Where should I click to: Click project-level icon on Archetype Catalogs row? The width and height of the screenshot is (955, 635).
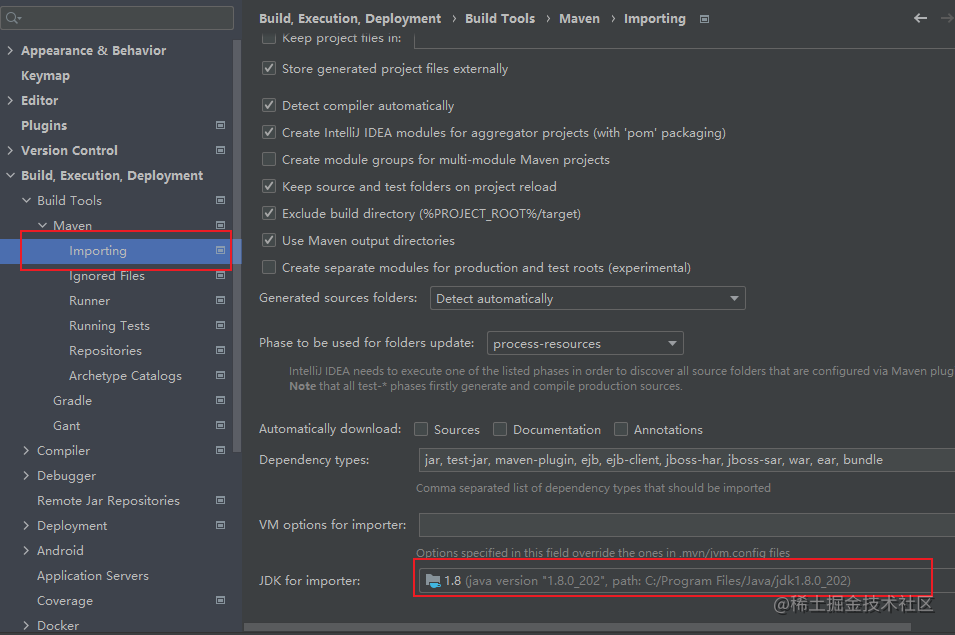click(x=220, y=375)
